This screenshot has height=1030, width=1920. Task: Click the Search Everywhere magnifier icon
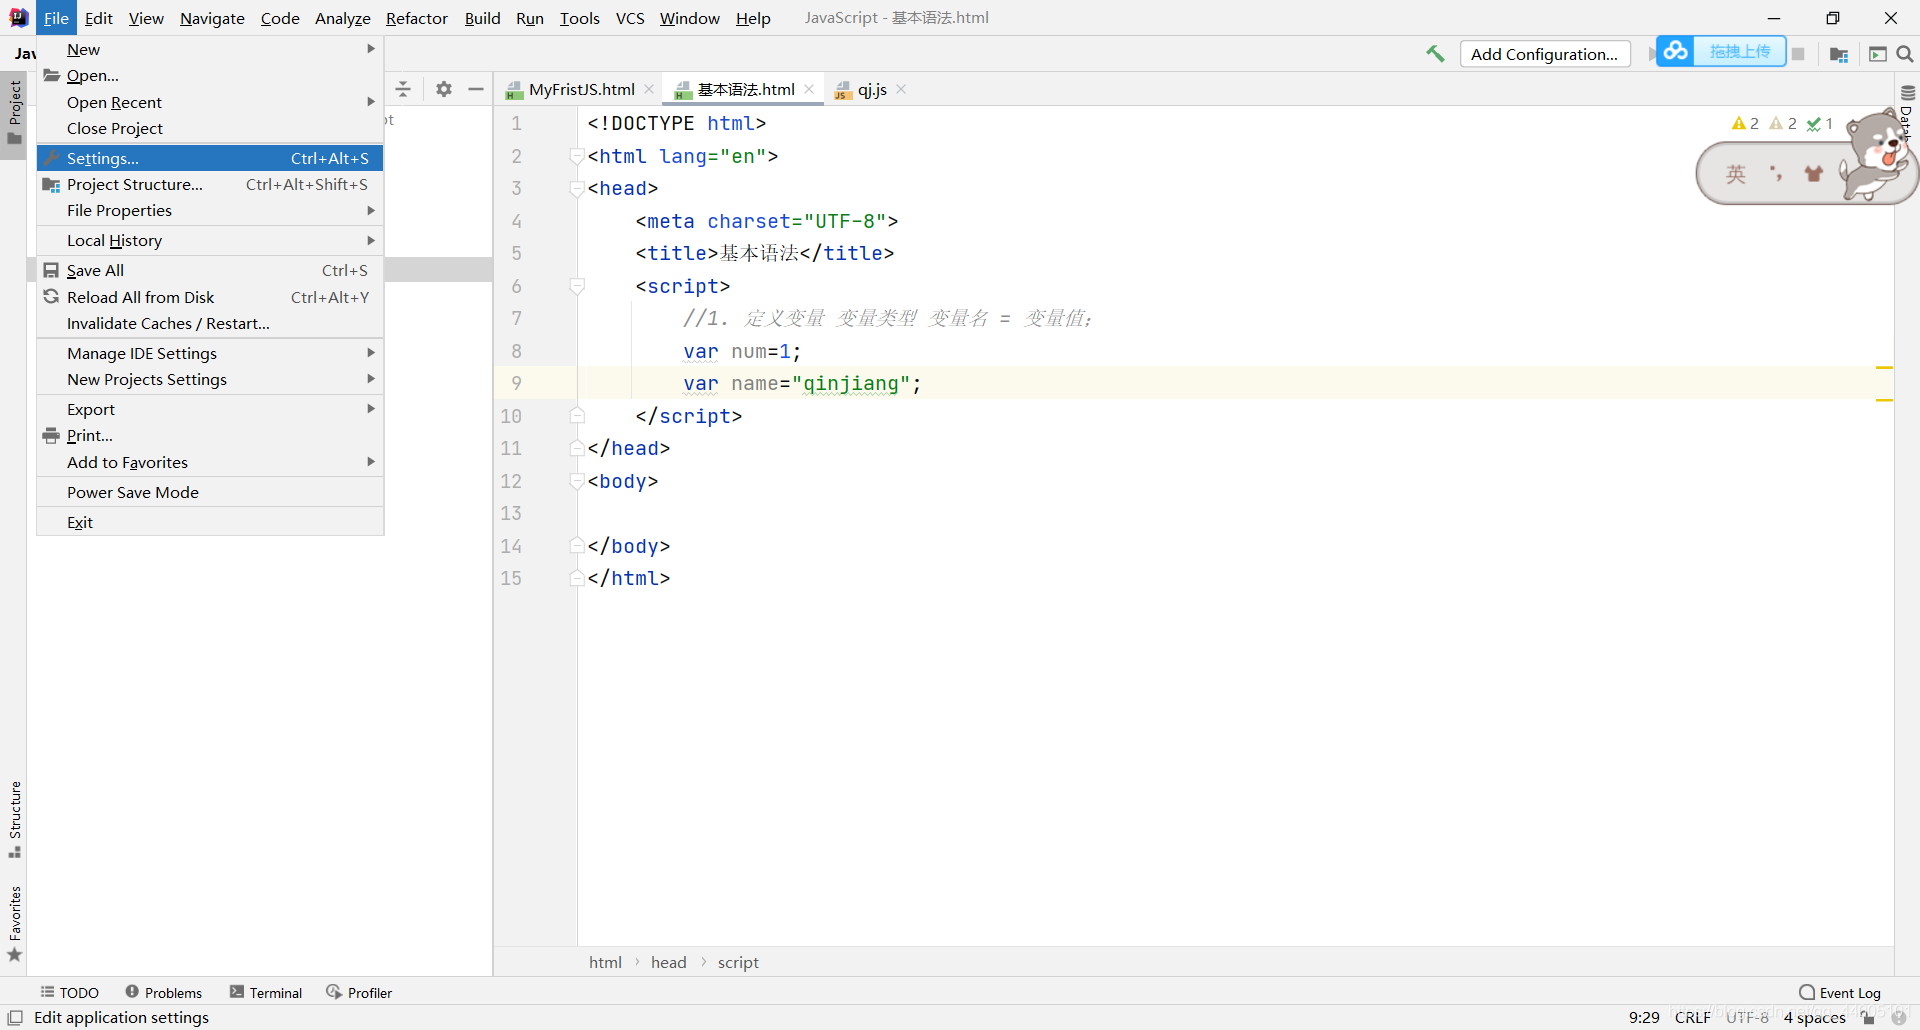click(1905, 54)
